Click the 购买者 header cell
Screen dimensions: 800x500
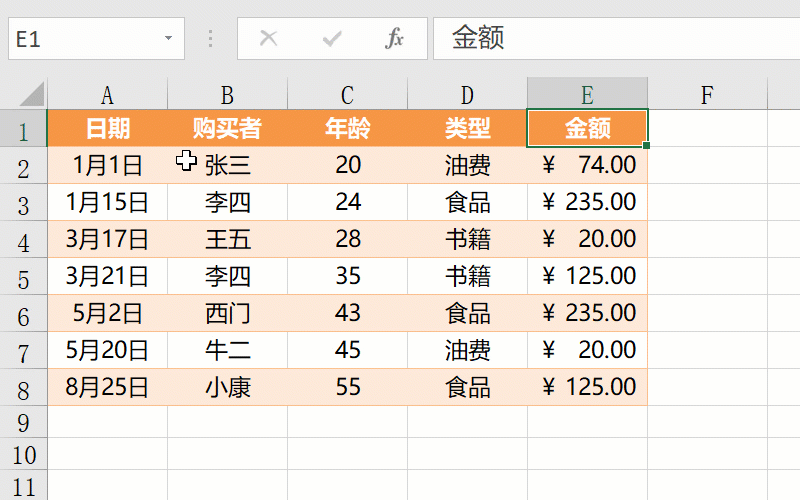tap(228, 128)
